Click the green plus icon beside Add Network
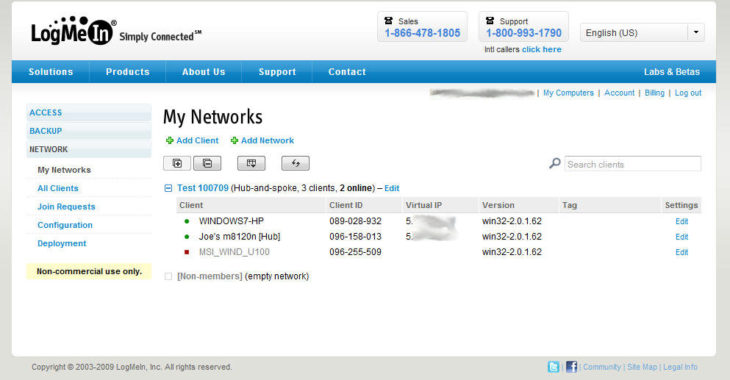This screenshot has height=380, width=730. 235,140
